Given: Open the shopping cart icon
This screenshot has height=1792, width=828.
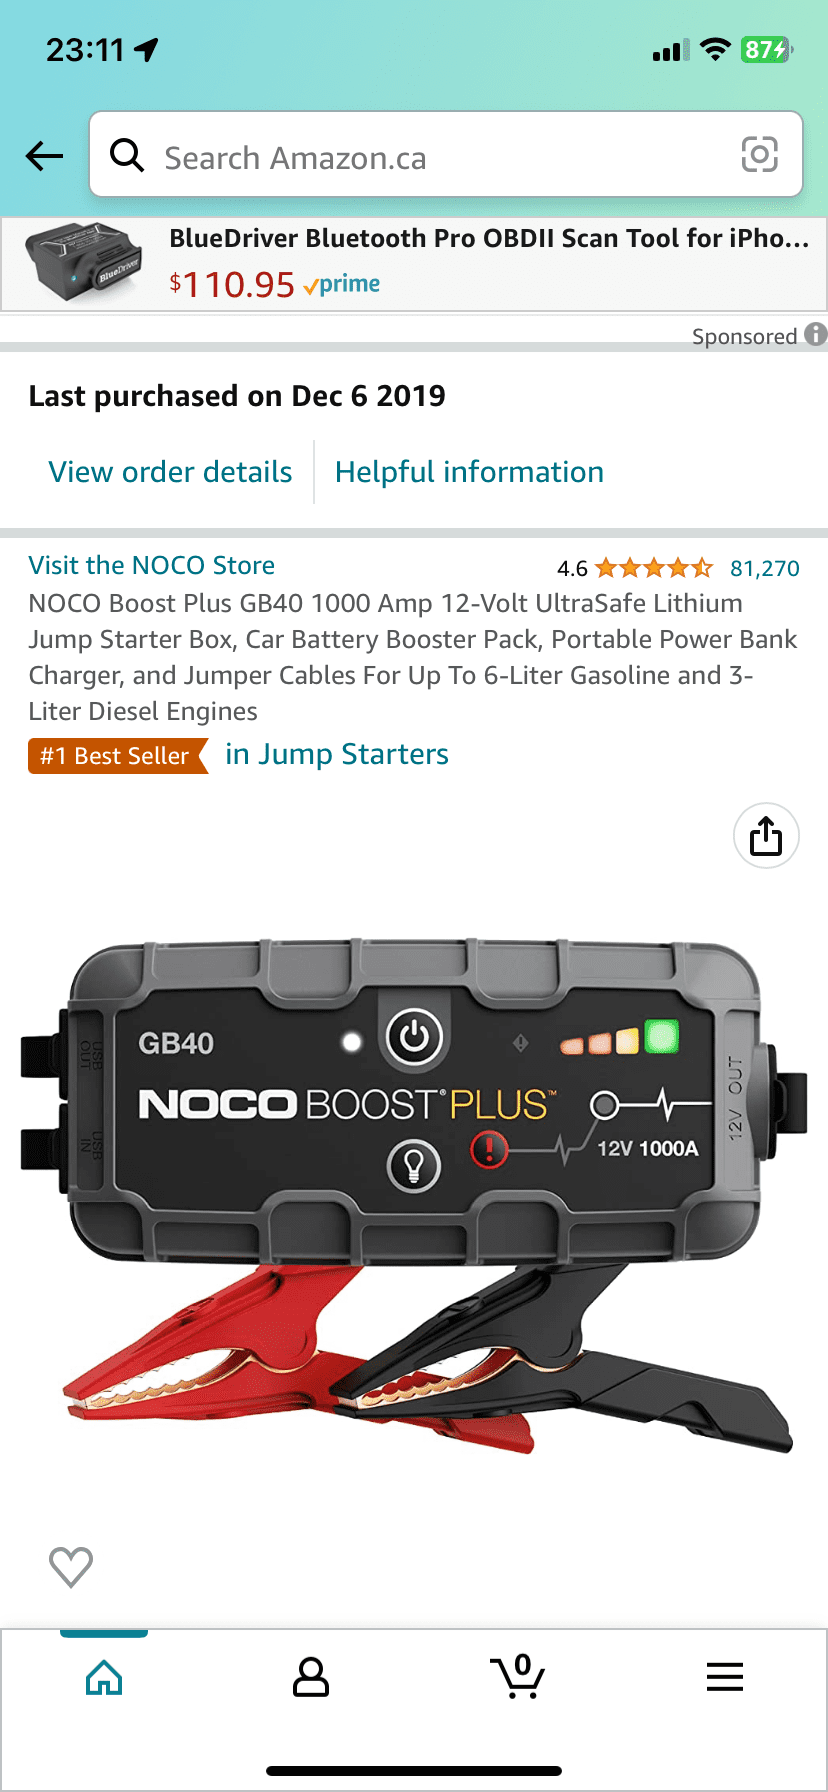Looking at the screenshot, I should (x=517, y=1676).
